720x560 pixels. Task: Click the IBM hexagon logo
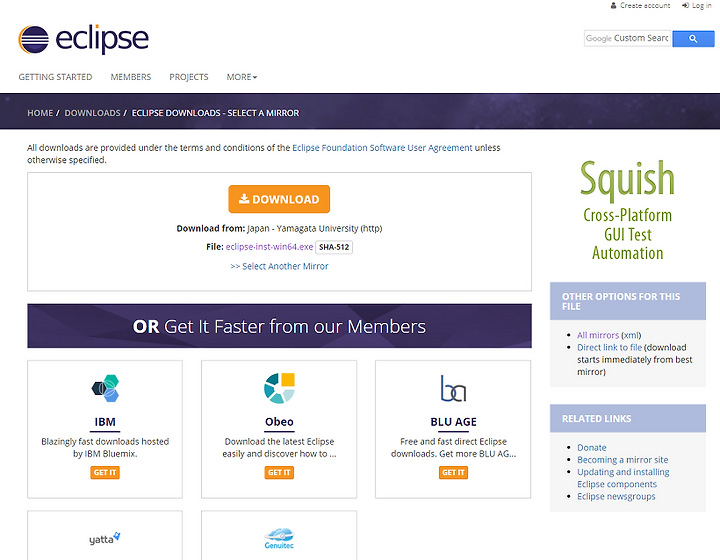tap(105, 388)
